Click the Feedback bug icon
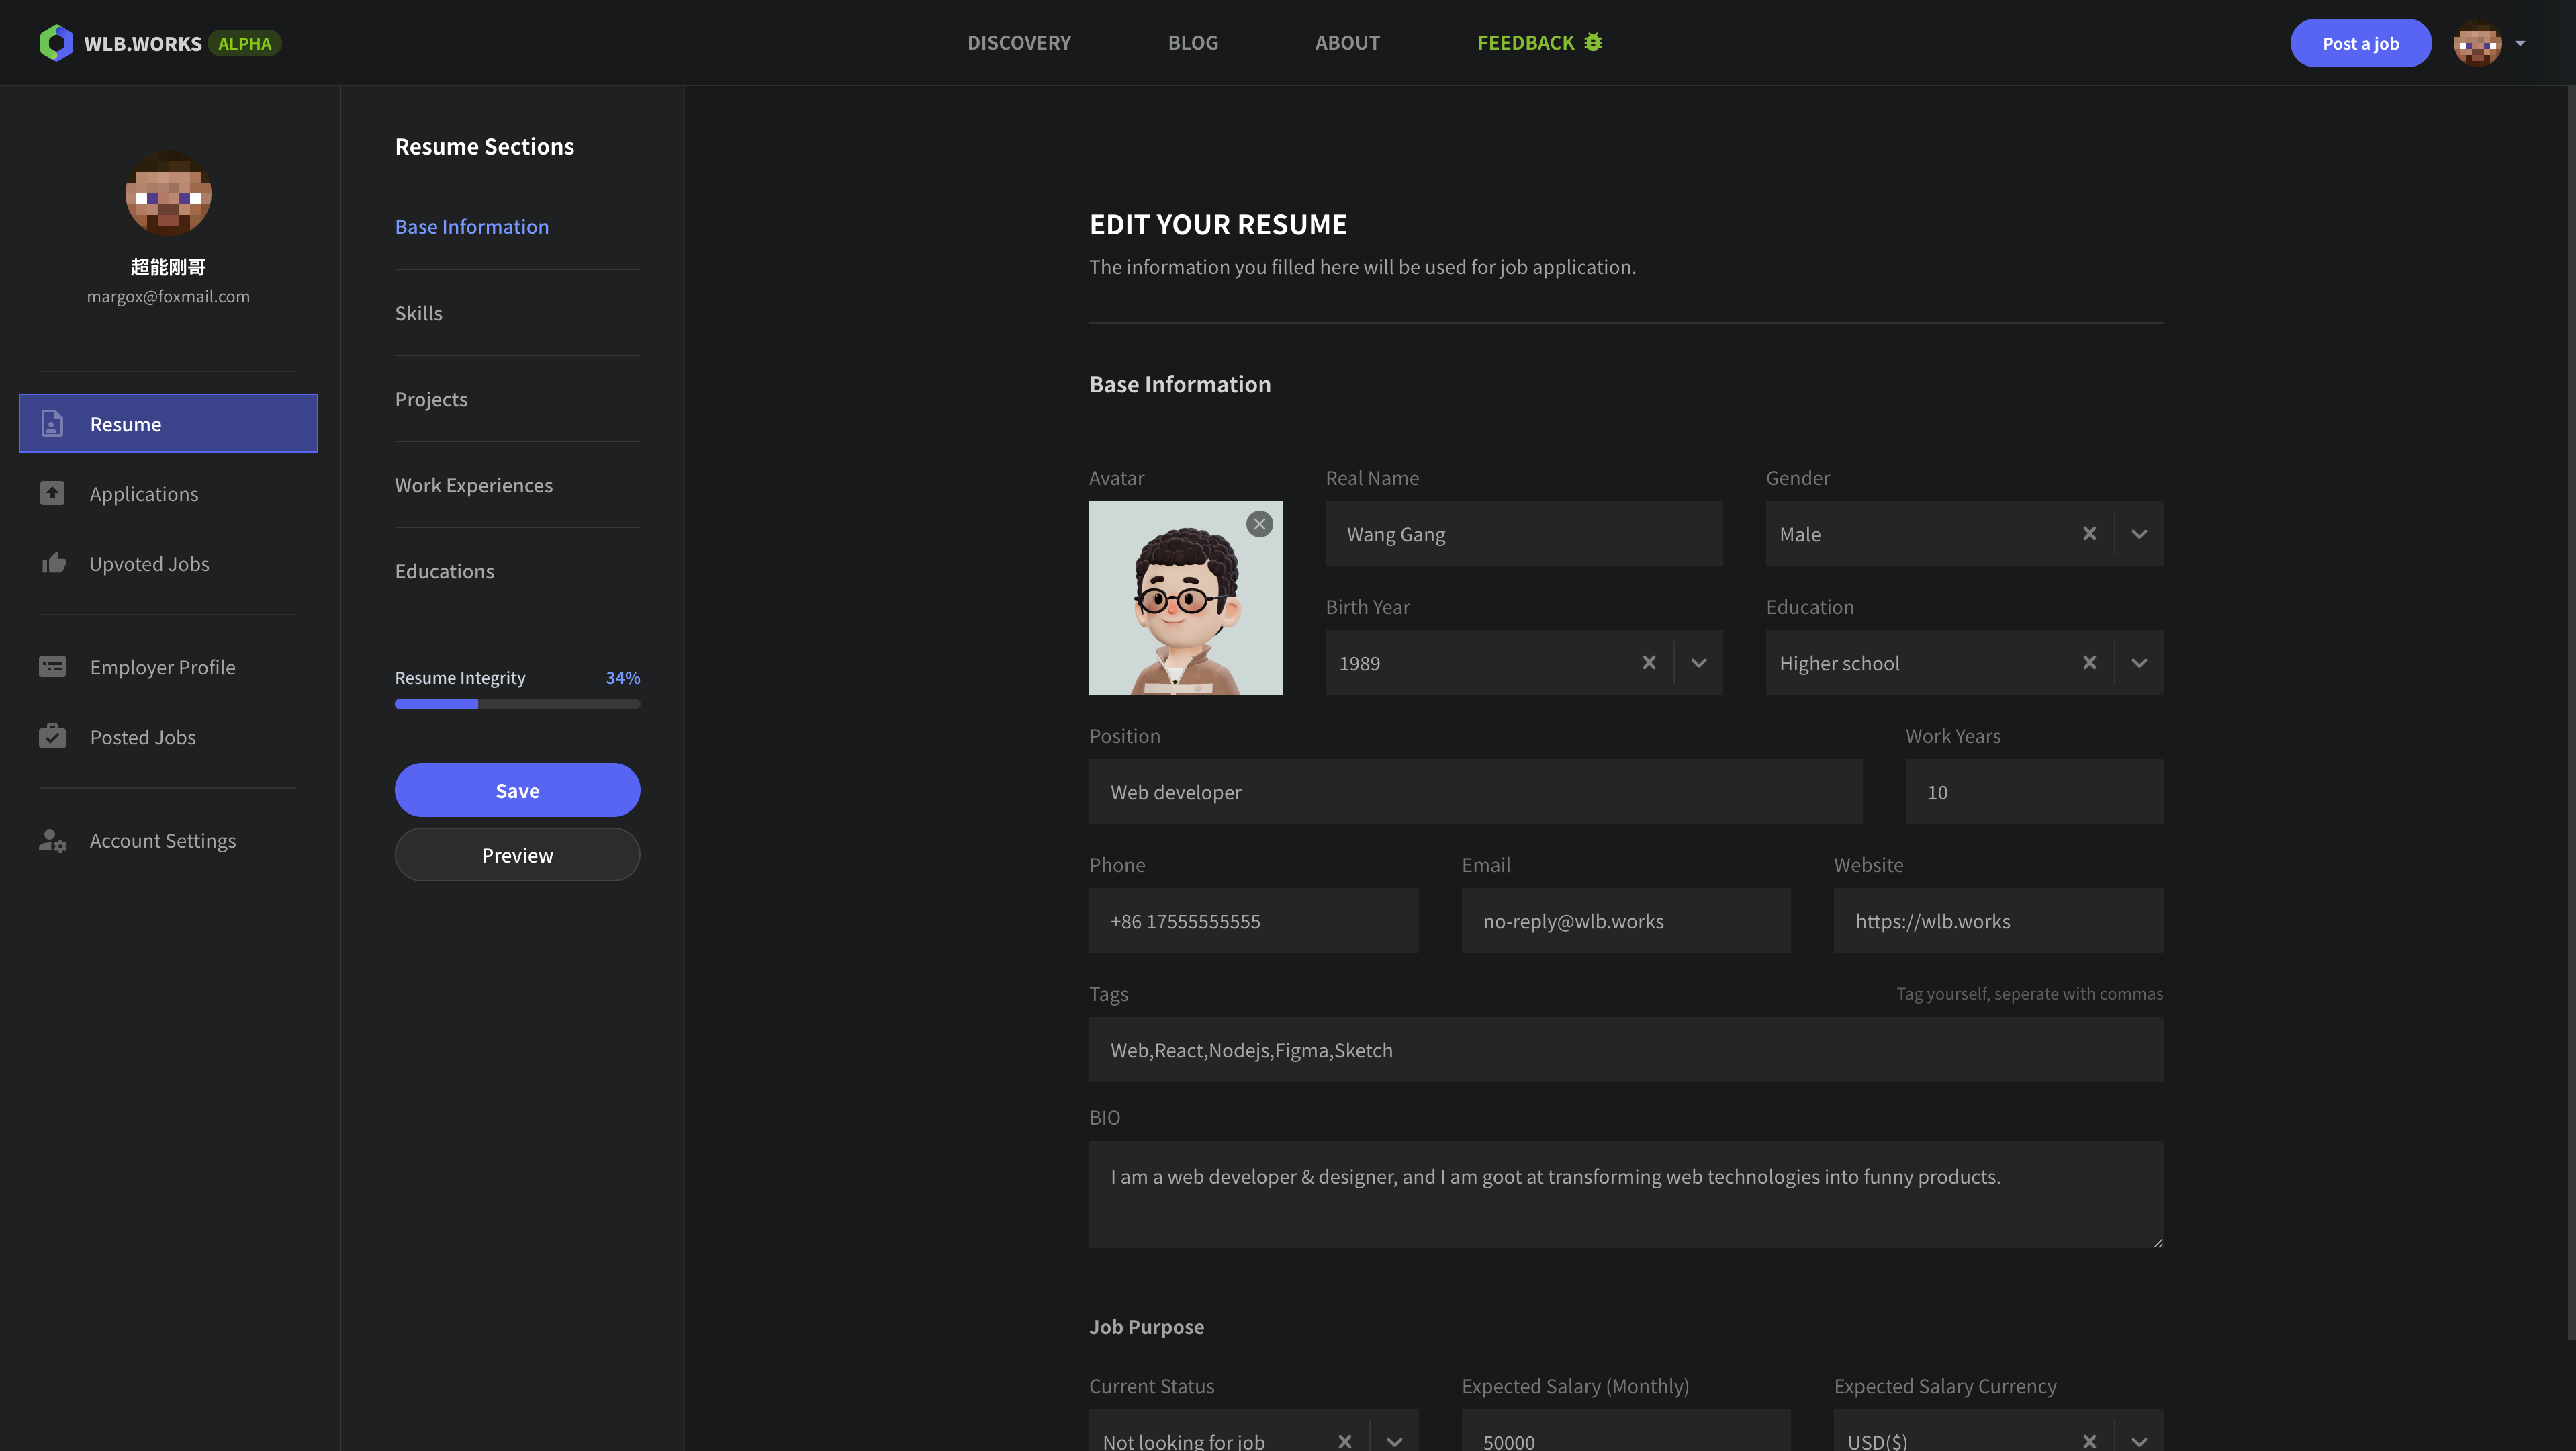This screenshot has width=2576, height=1451. pyautogui.click(x=1593, y=42)
